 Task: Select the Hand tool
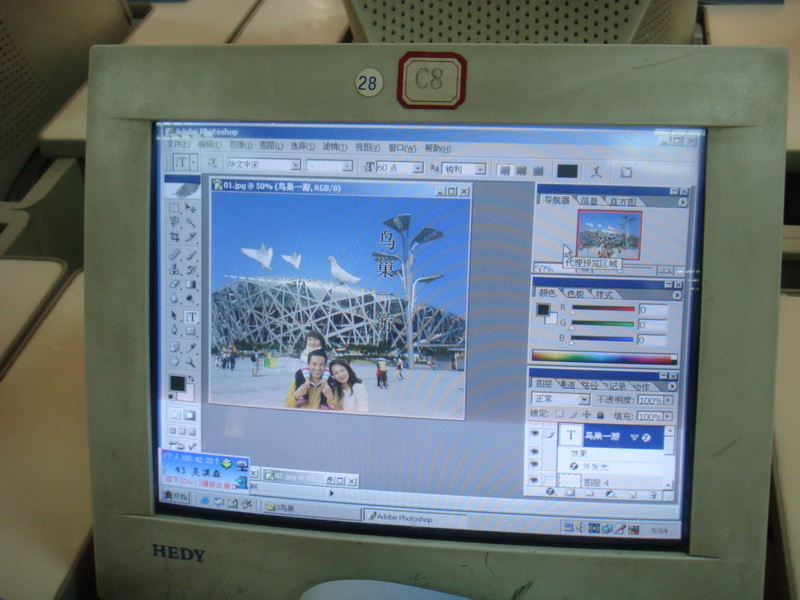pyautogui.click(x=175, y=361)
